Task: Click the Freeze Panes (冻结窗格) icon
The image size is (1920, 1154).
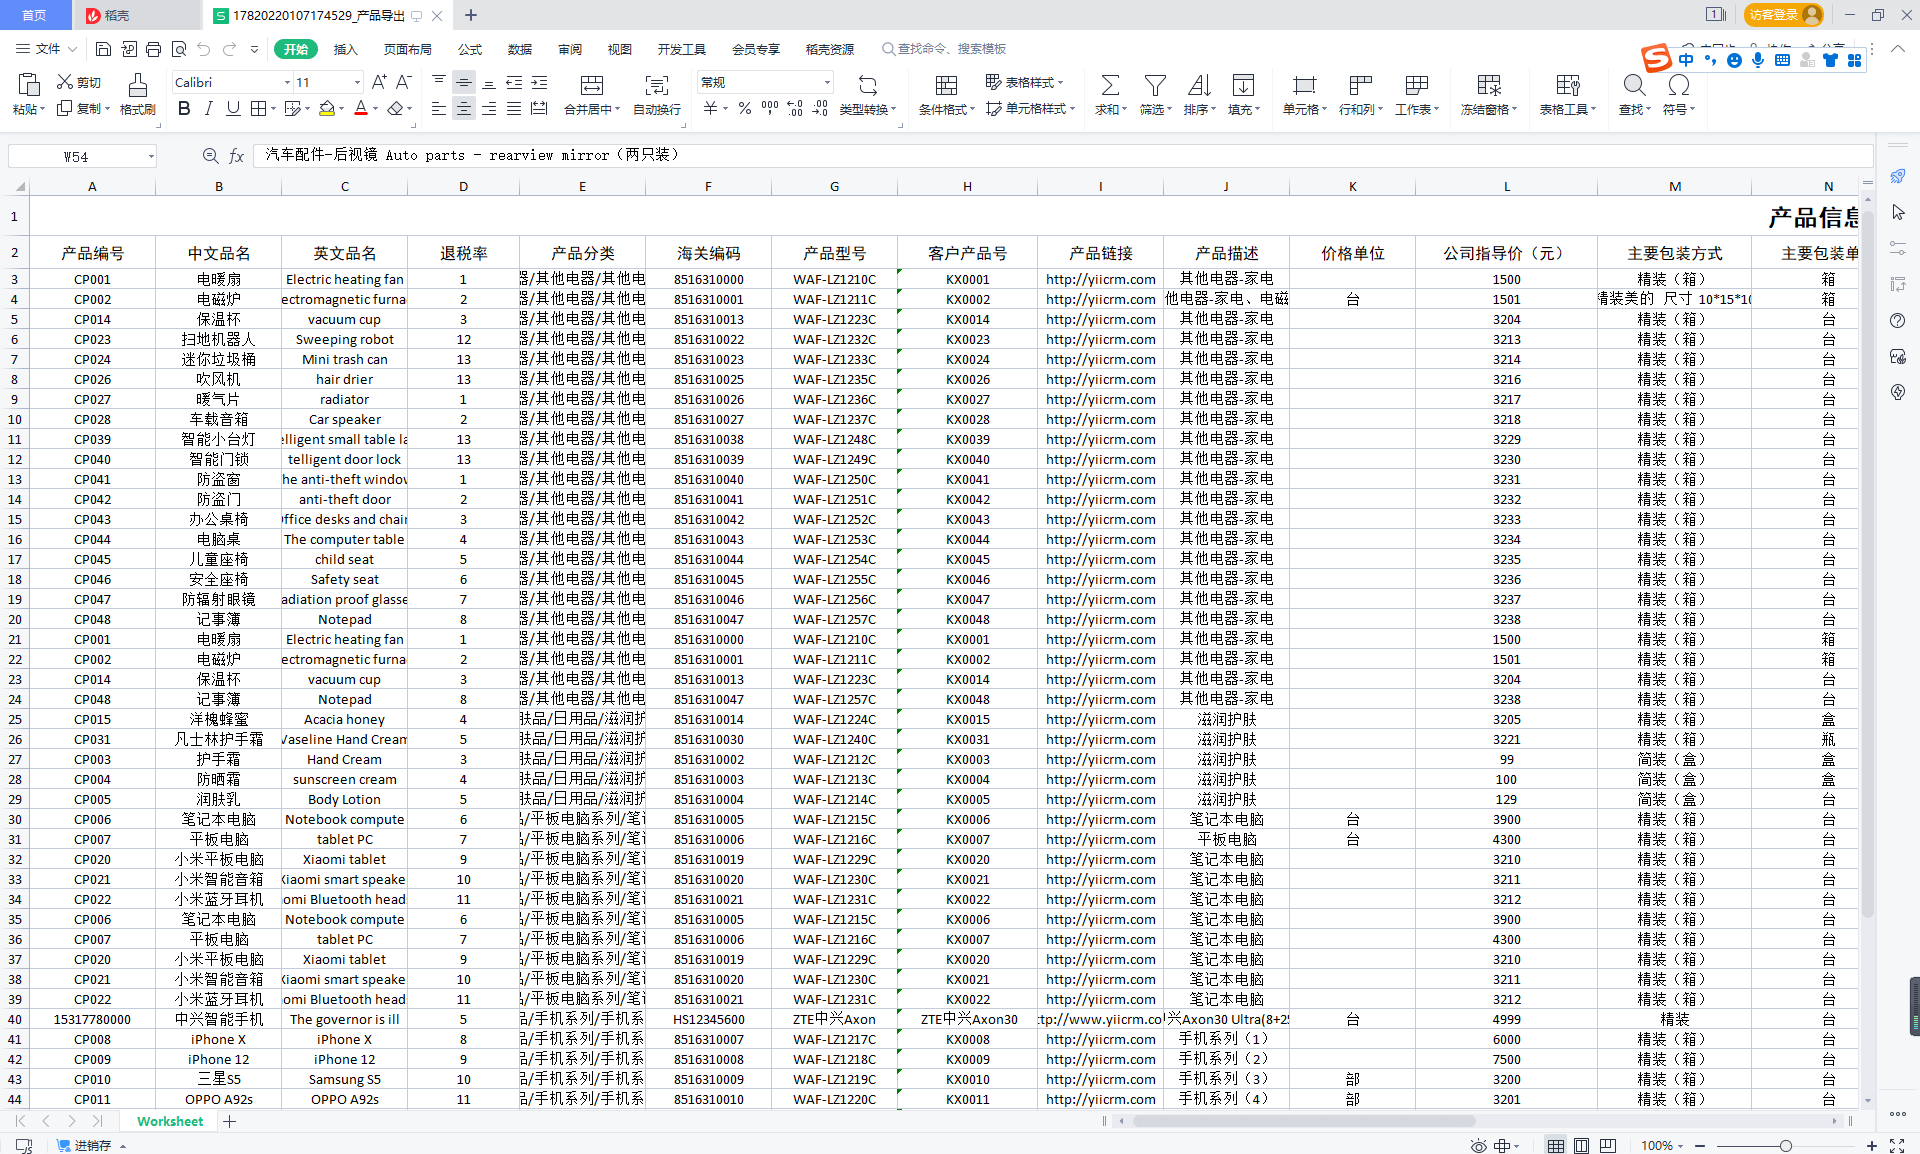Action: 1488,86
